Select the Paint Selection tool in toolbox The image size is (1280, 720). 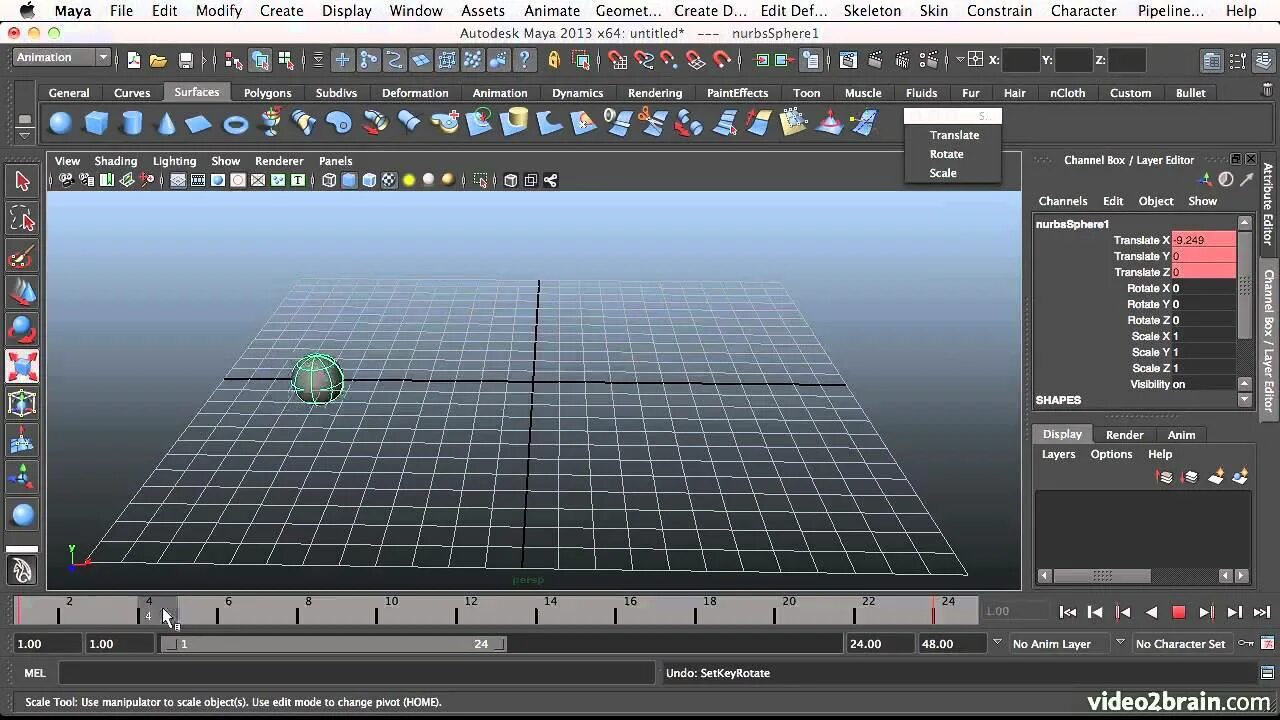tap(22, 257)
